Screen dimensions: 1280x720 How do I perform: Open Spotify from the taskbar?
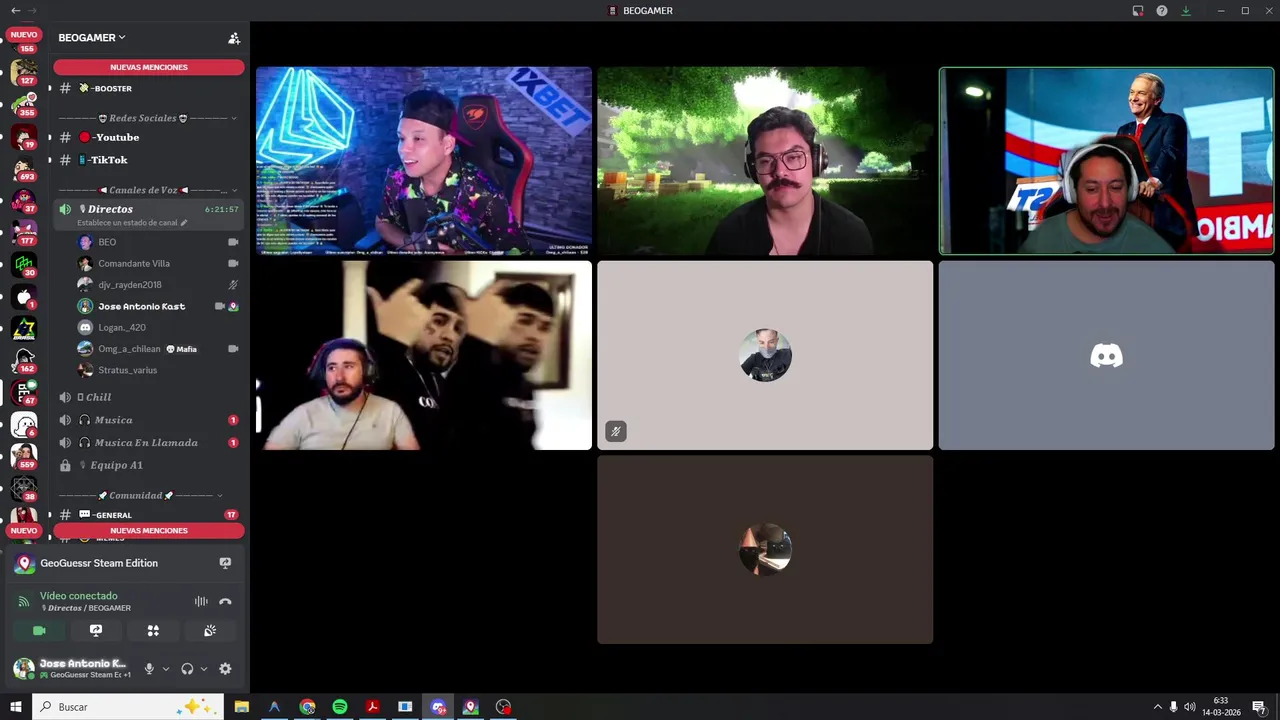click(x=340, y=707)
